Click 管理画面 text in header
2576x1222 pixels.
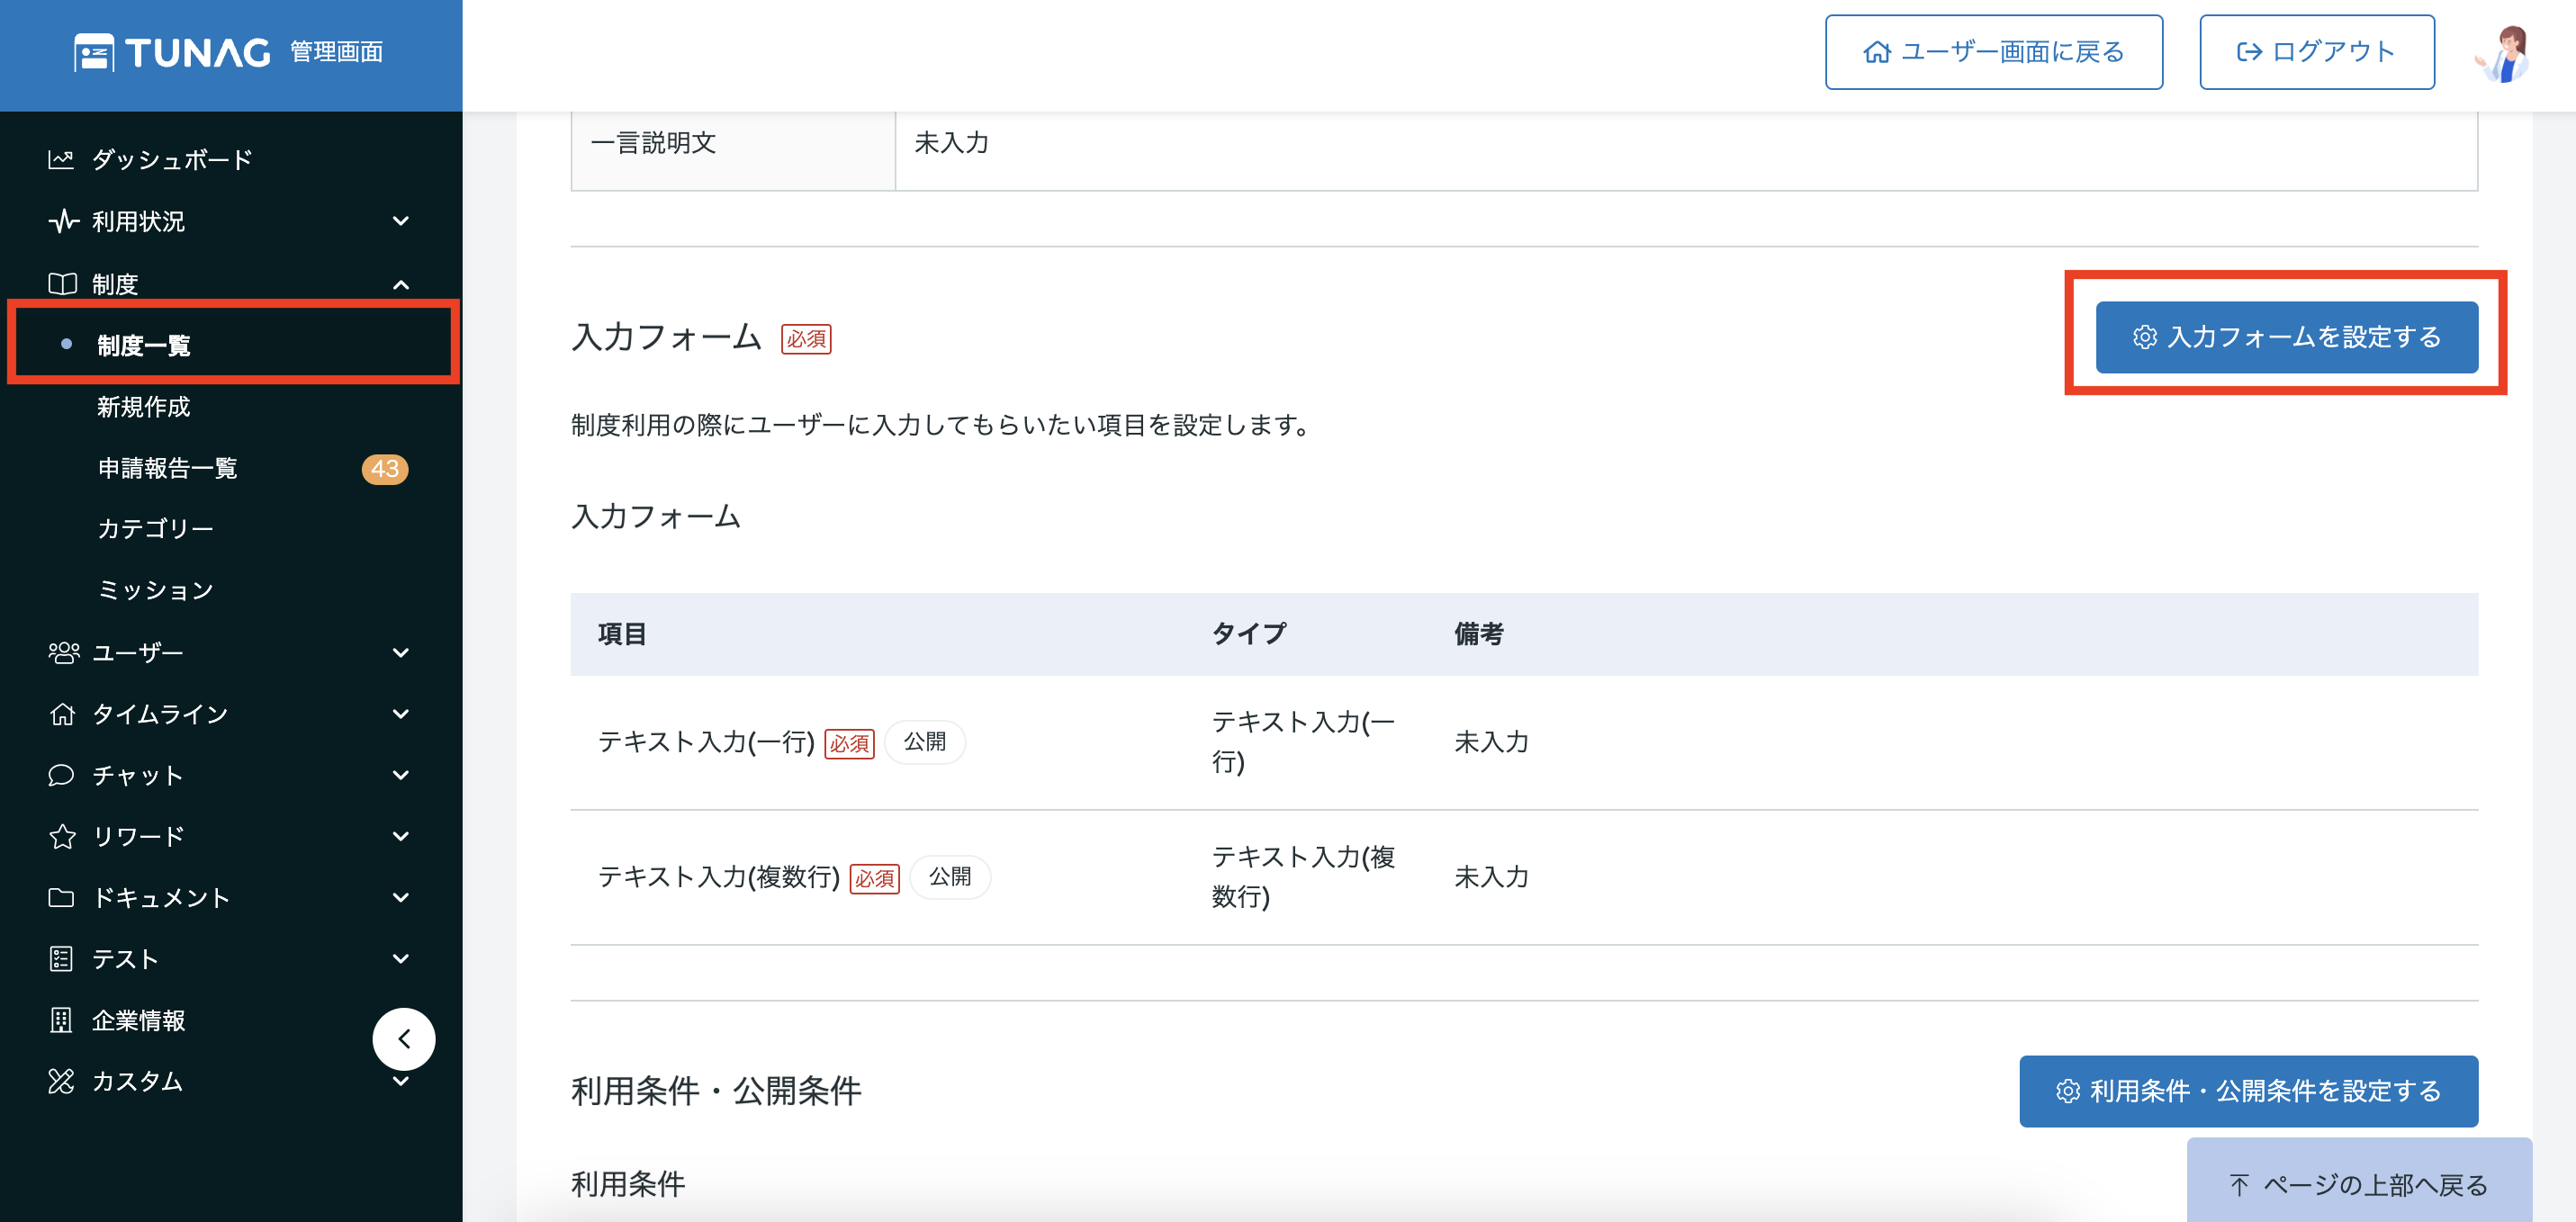(x=337, y=52)
